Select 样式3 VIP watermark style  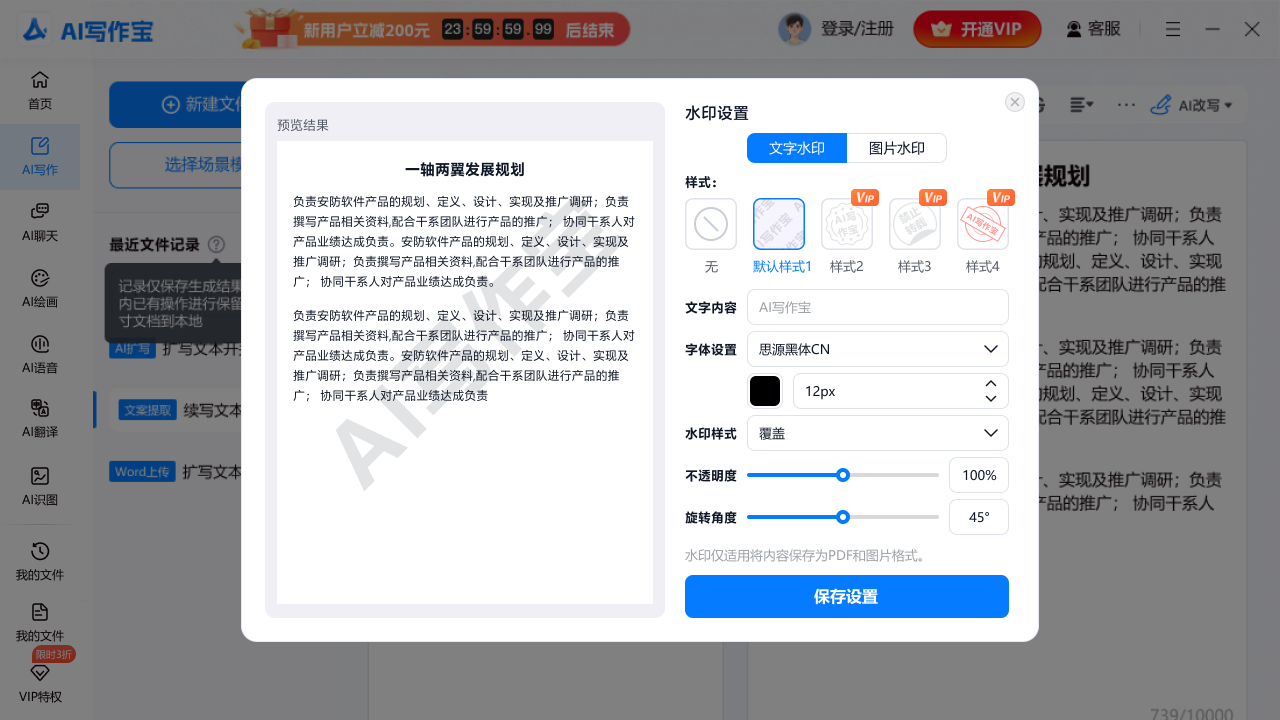[x=915, y=224]
